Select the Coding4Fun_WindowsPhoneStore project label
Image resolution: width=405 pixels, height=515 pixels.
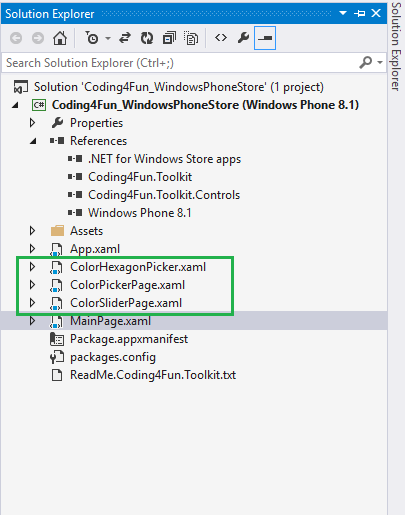[205, 105]
